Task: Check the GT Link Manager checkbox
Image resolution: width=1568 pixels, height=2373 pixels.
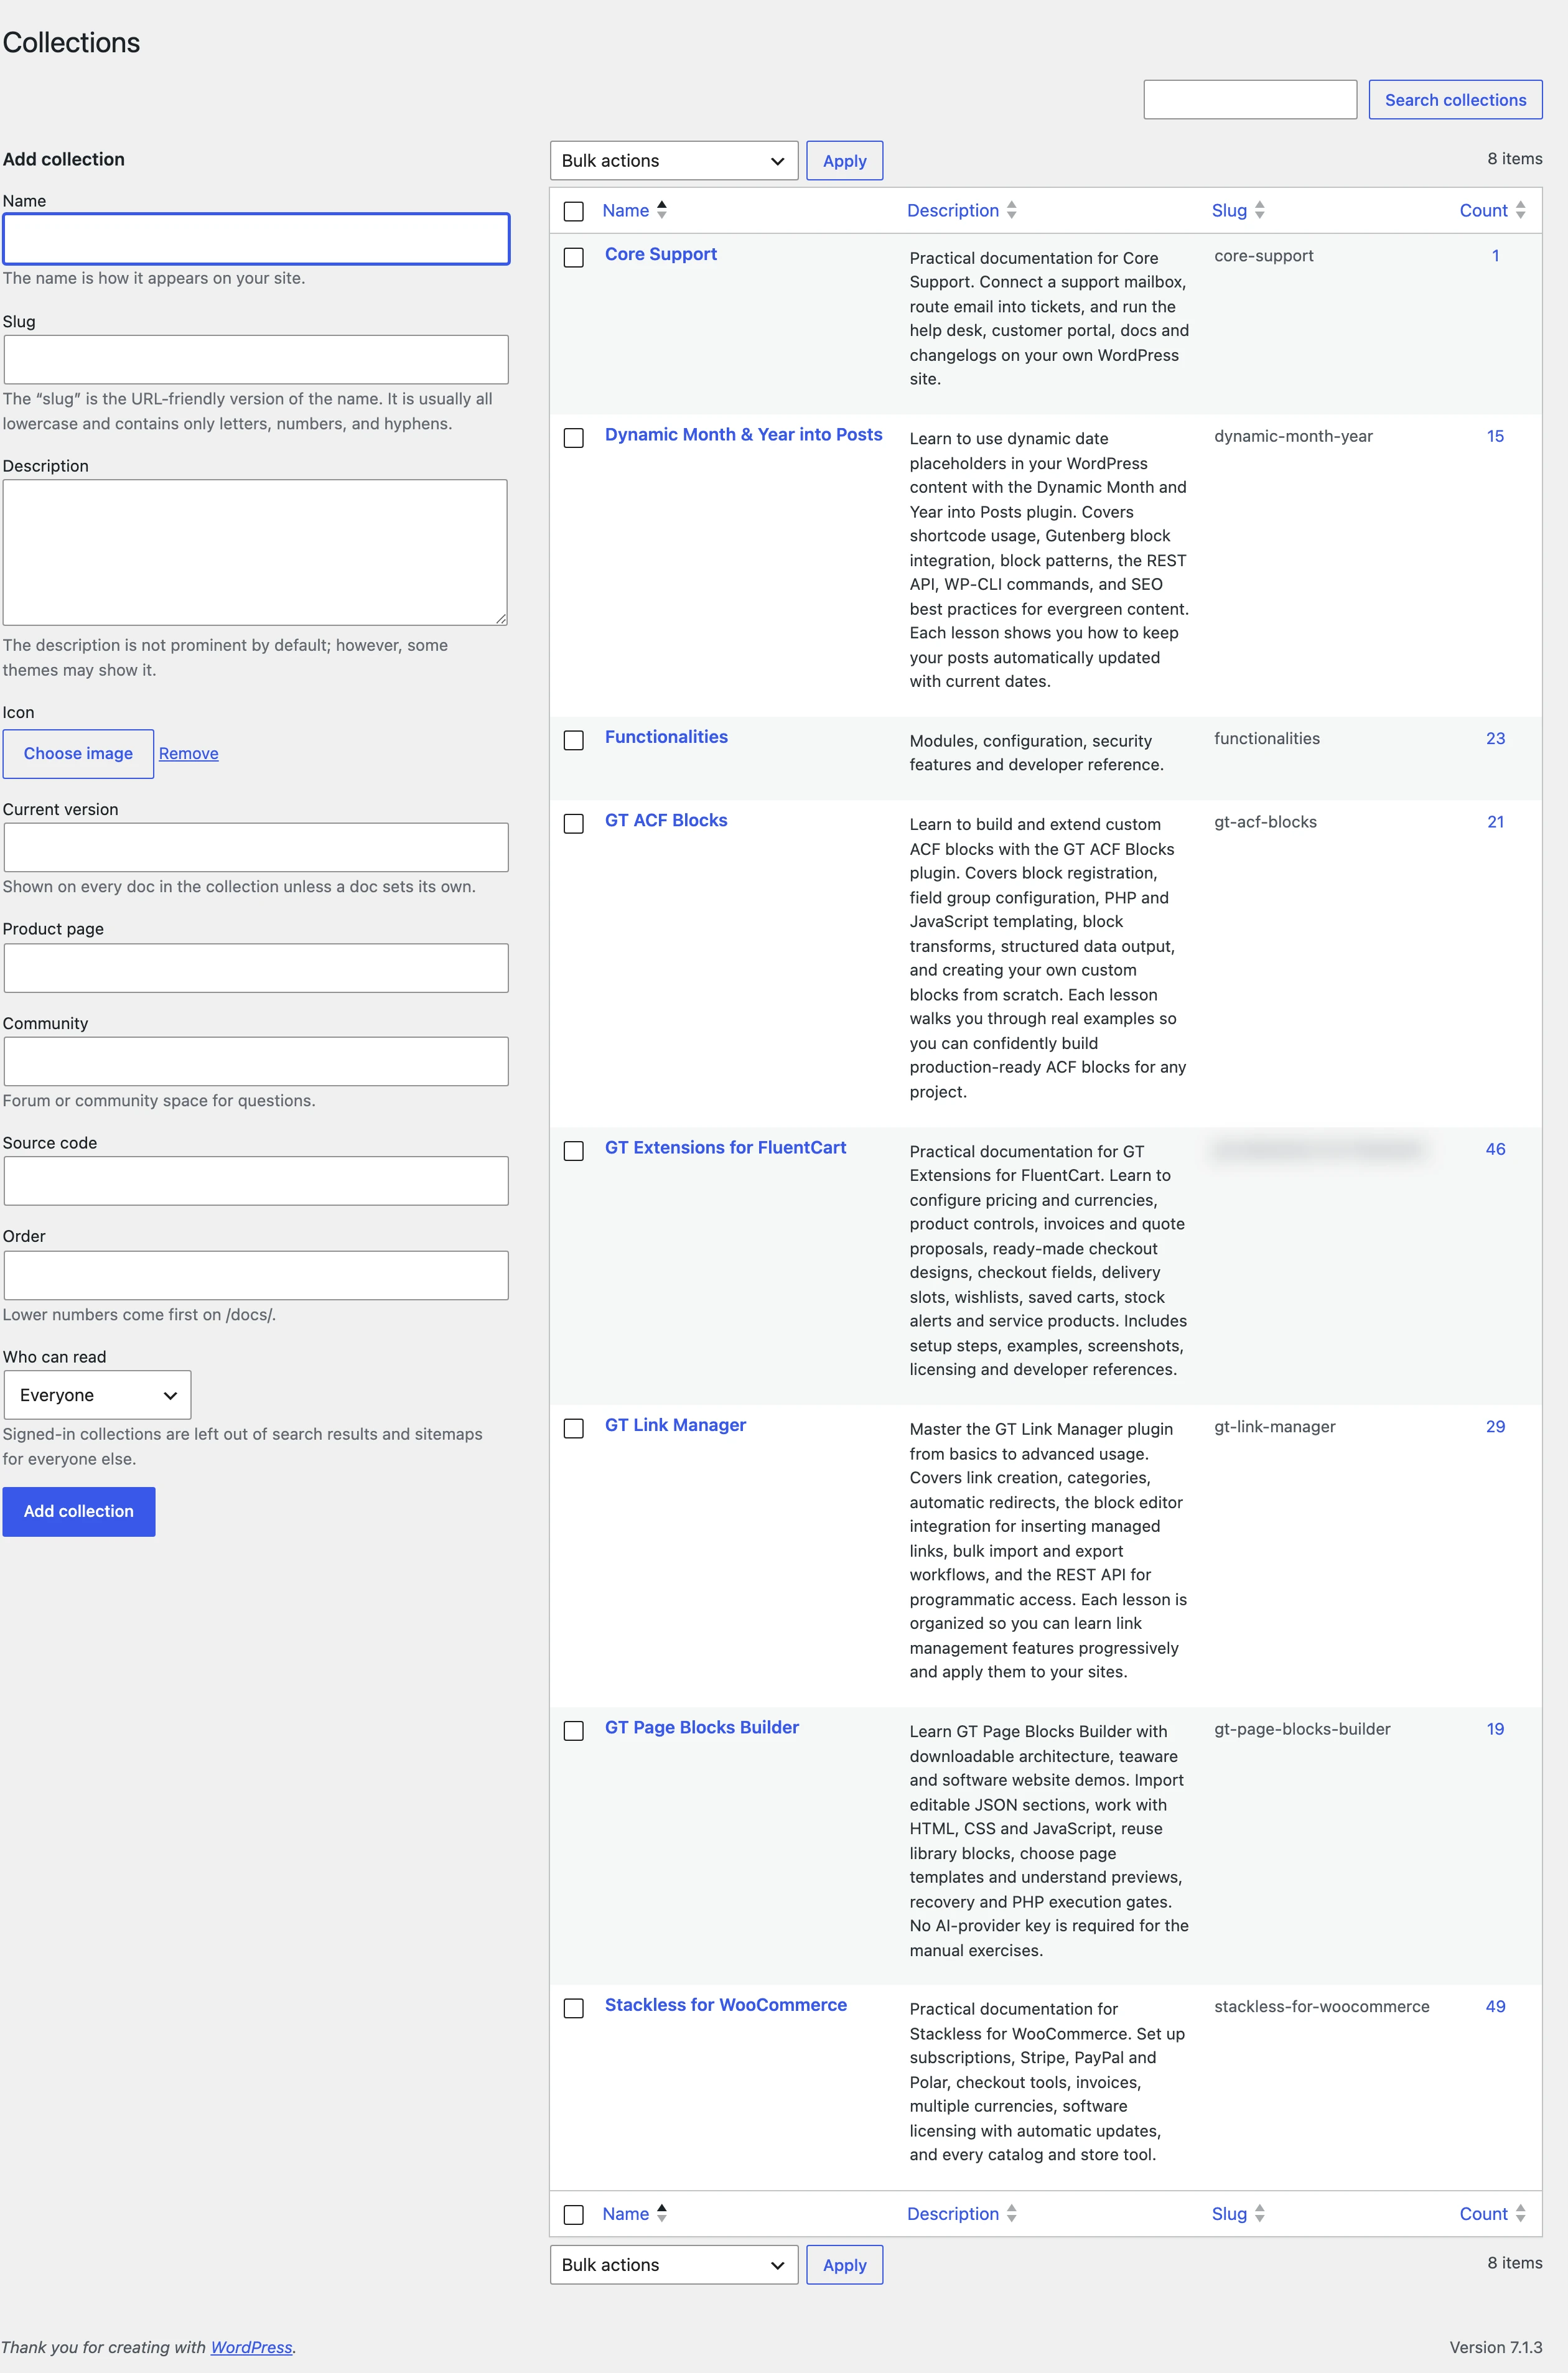Action: (574, 1428)
